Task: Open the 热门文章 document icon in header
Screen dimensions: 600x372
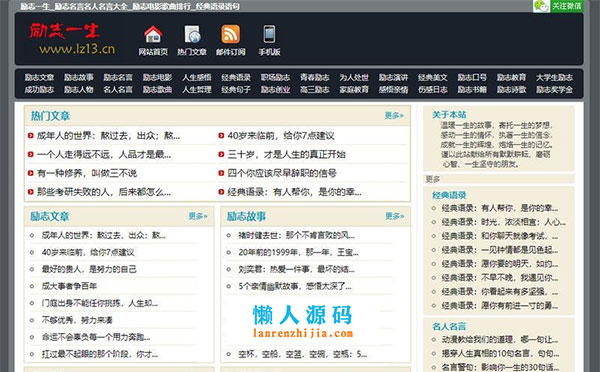Action: [x=192, y=34]
